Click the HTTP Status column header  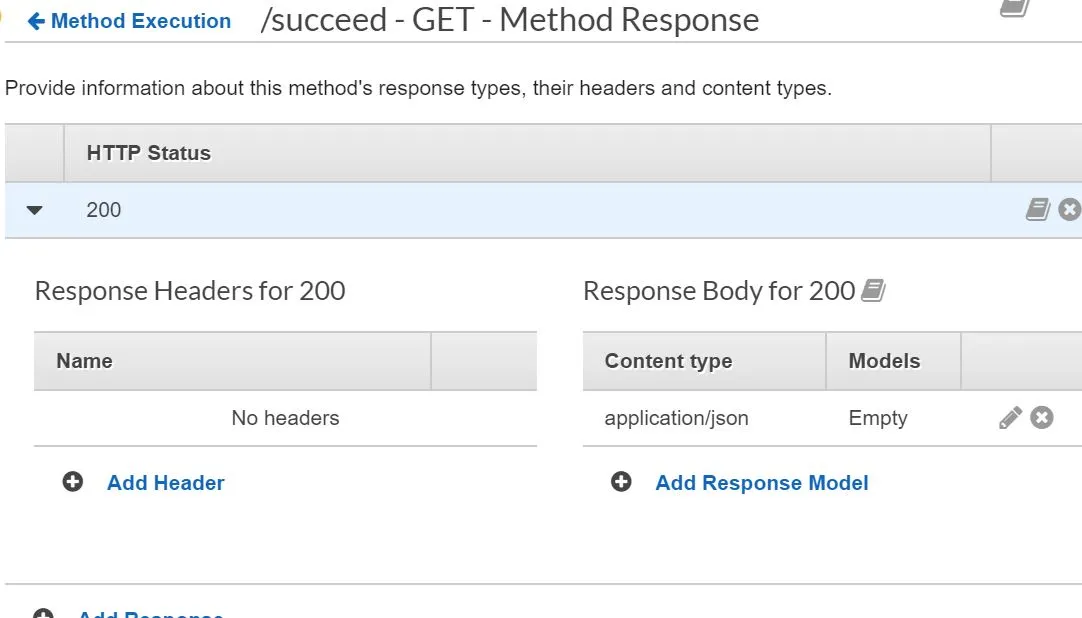tap(148, 153)
